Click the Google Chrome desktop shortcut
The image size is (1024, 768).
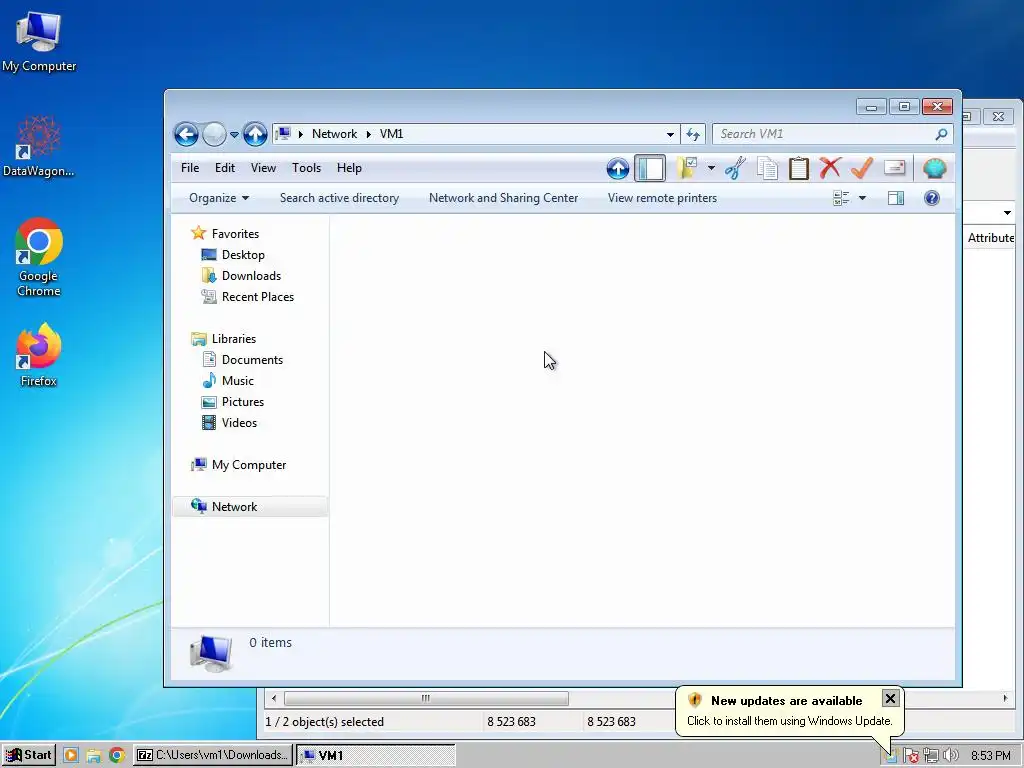tap(39, 257)
